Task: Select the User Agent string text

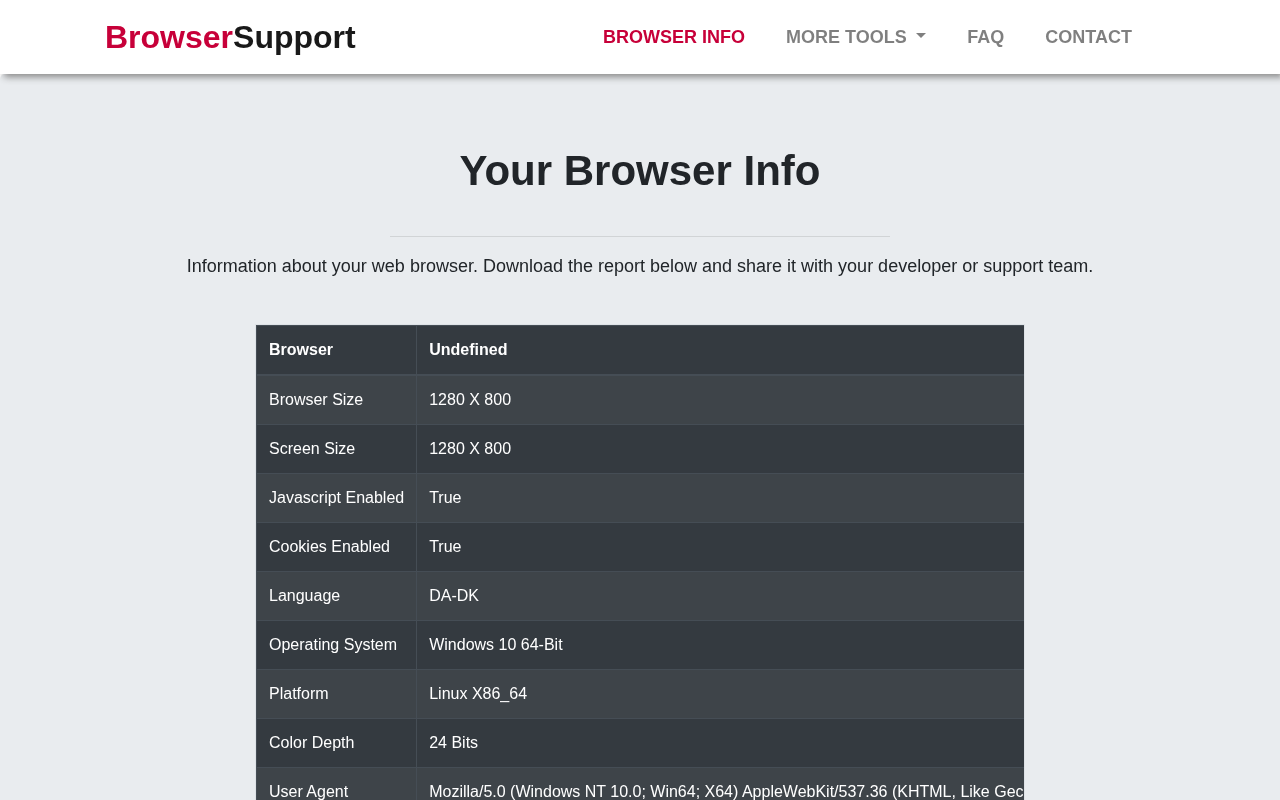Action: pos(726,791)
